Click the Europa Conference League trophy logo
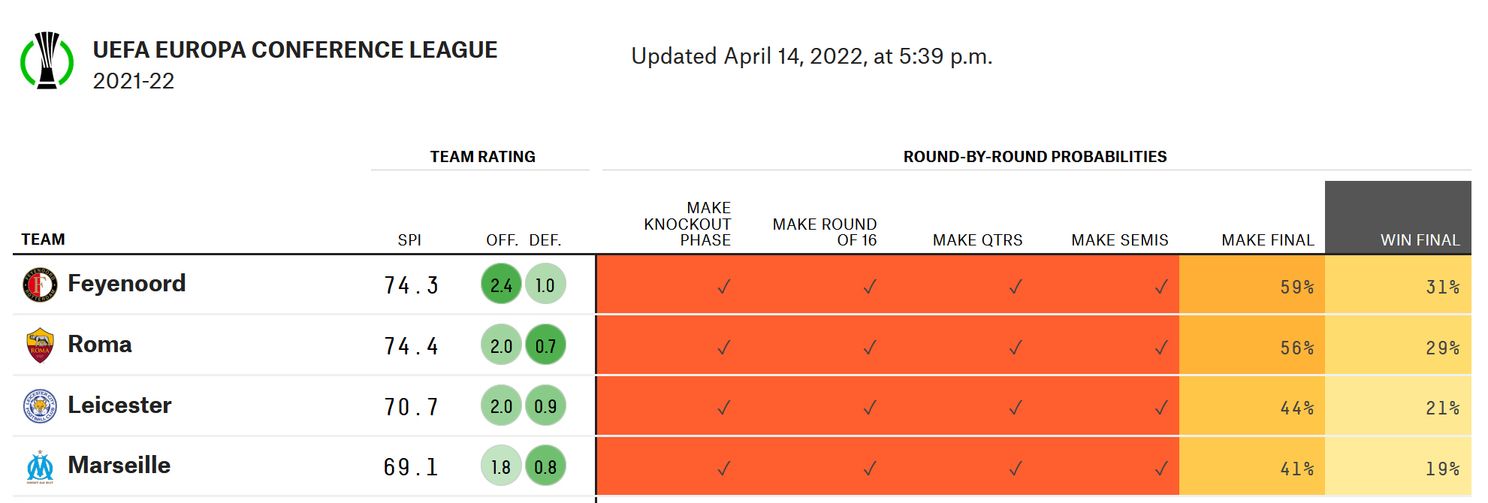The width and height of the screenshot is (1488, 503). pos(47,60)
